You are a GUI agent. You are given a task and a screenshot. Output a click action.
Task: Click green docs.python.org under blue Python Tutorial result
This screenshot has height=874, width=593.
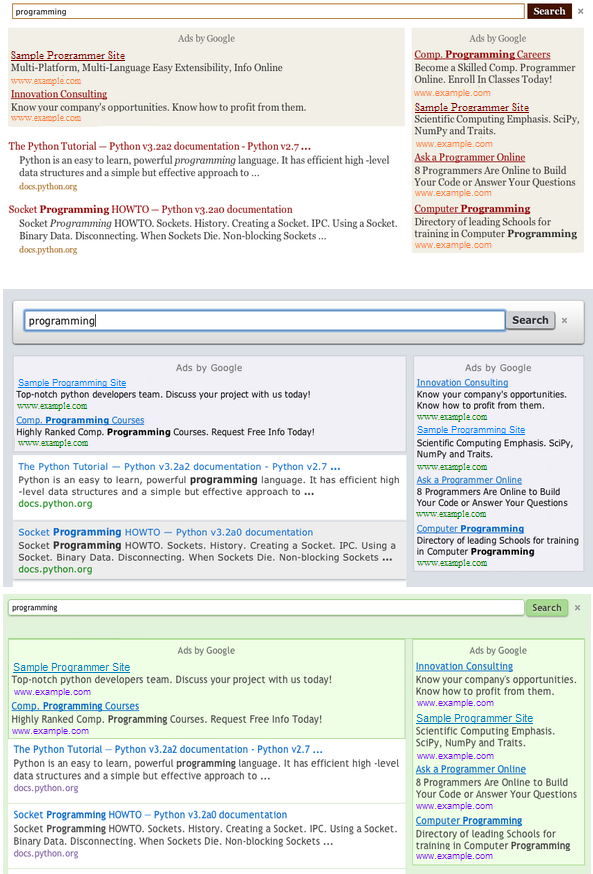[x=55, y=503]
